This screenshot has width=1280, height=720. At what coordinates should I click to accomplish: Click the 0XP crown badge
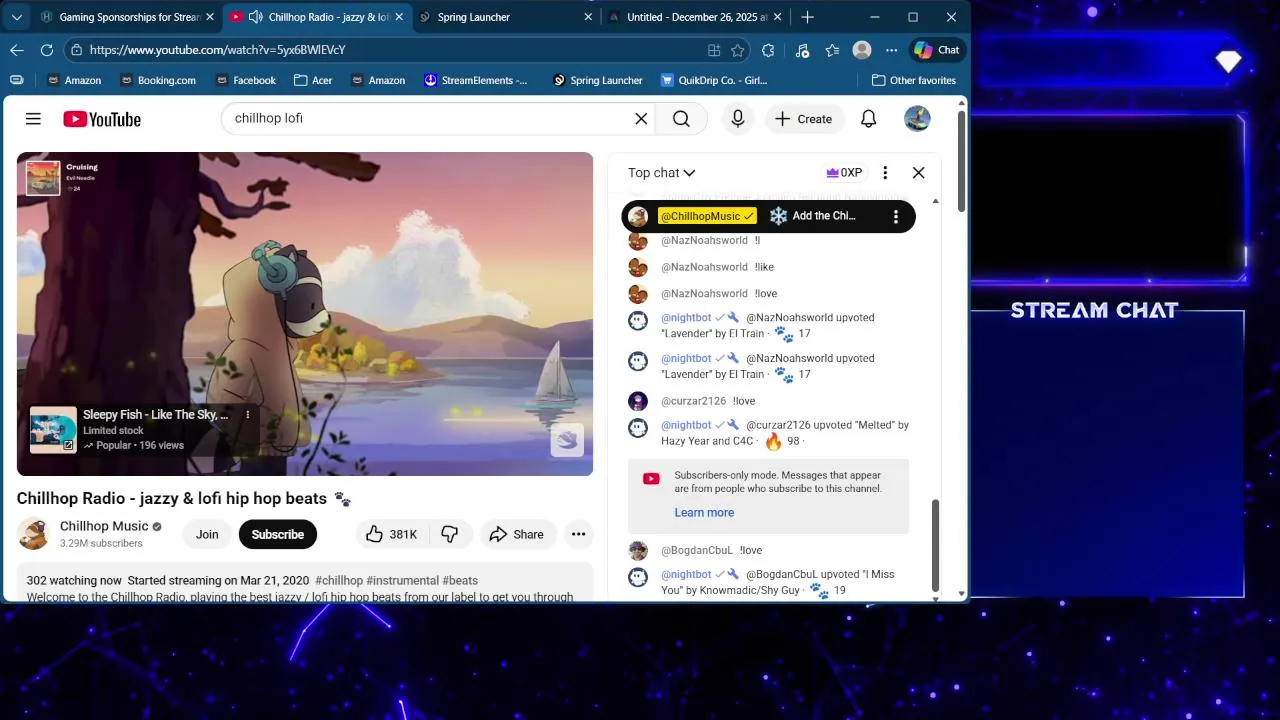[x=844, y=172]
